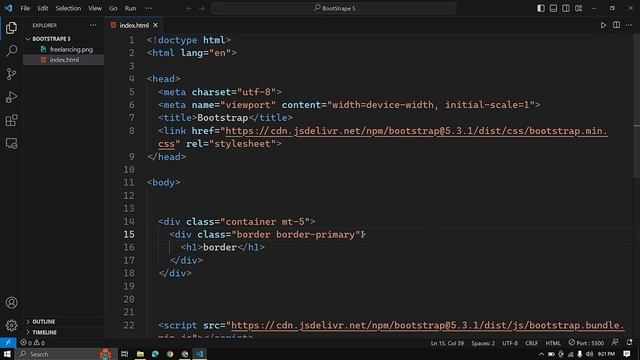Image resolution: width=640 pixels, height=360 pixels.
Task: Split the editor right
Action: pyautogui.click(x=616, y=25)
